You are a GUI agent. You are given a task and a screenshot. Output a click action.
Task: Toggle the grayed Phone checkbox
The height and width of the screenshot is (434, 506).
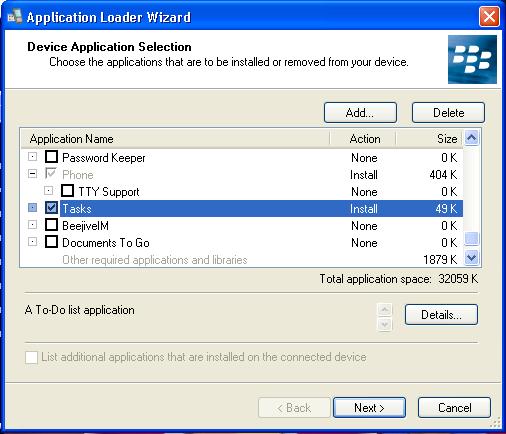pos(51,174)
